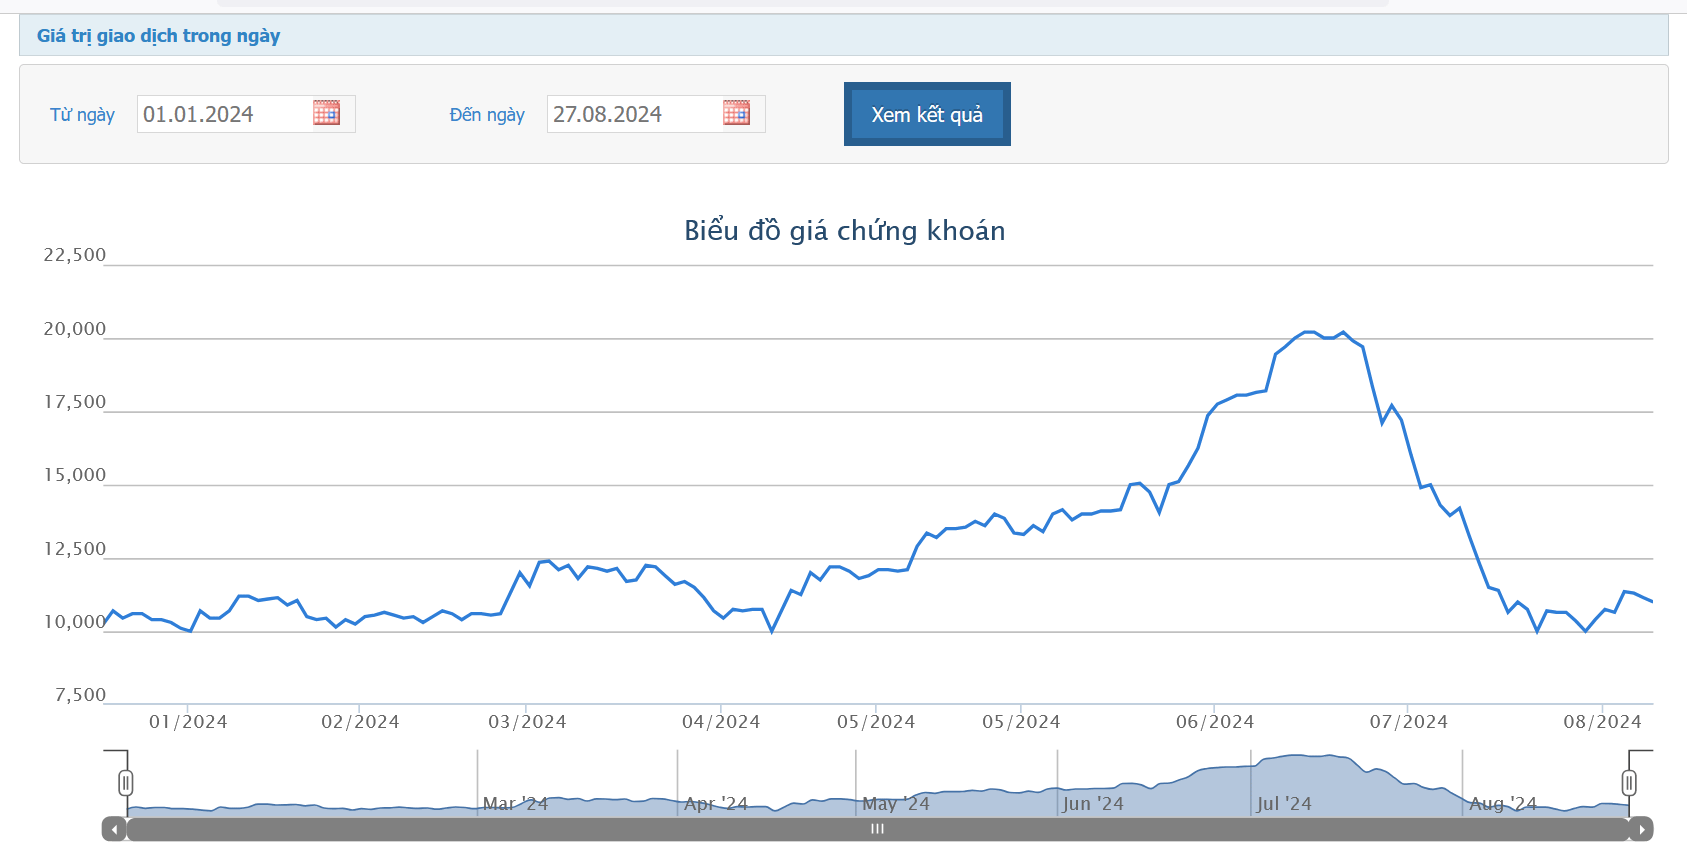Click the scrollbar grip in the navigator
Viewport: 1687px width, 861px height.
point(877,829)
